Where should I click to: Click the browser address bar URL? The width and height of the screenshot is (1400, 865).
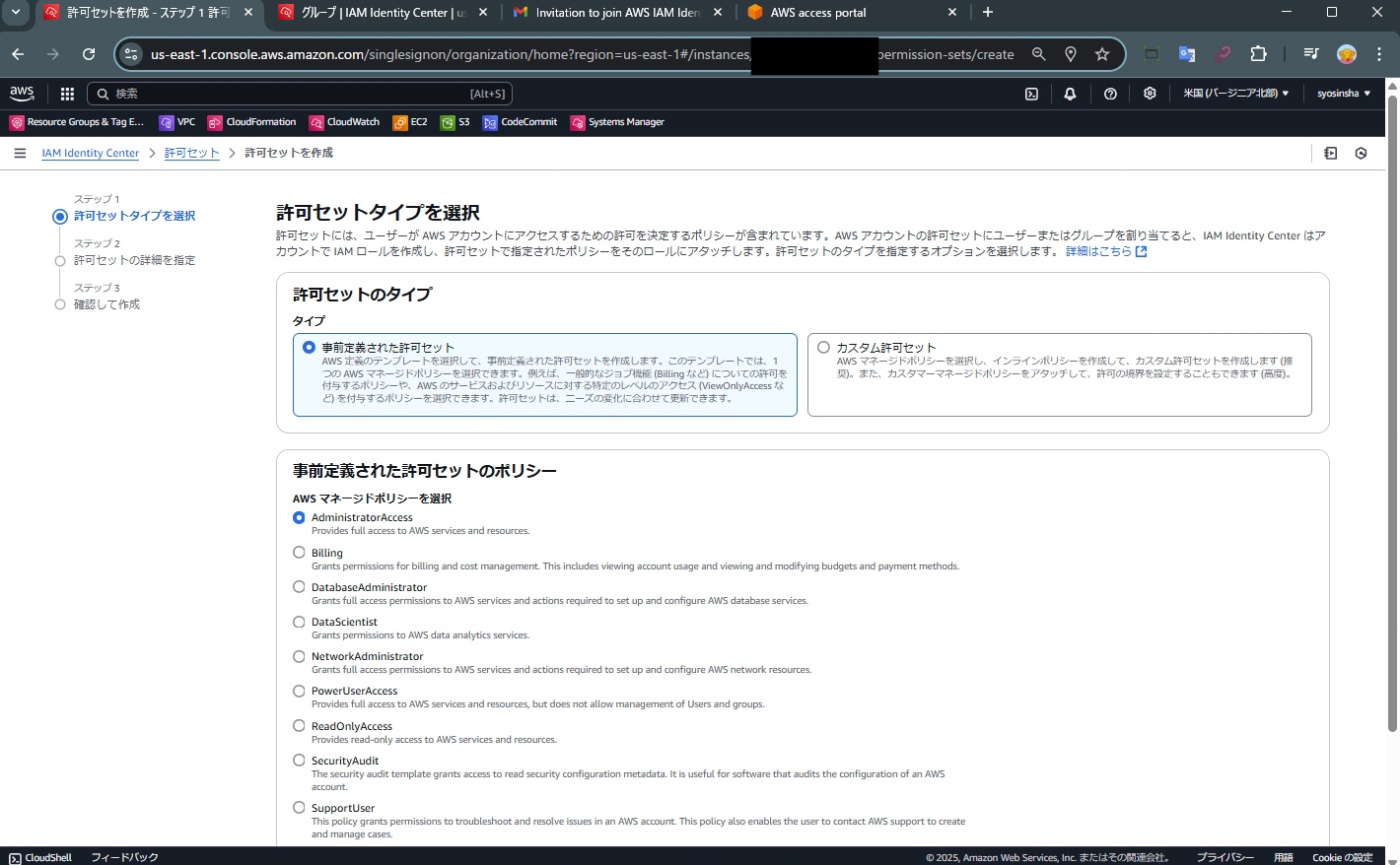[x=582, y=54]
